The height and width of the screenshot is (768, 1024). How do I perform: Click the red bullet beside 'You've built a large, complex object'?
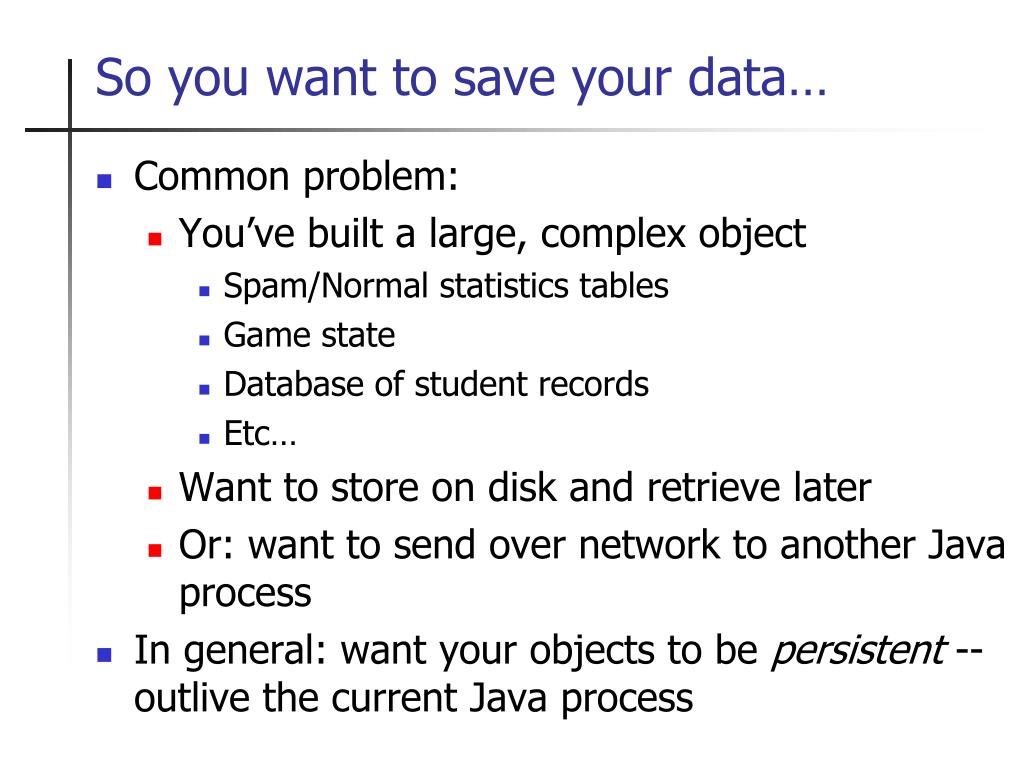pos(155,238)
